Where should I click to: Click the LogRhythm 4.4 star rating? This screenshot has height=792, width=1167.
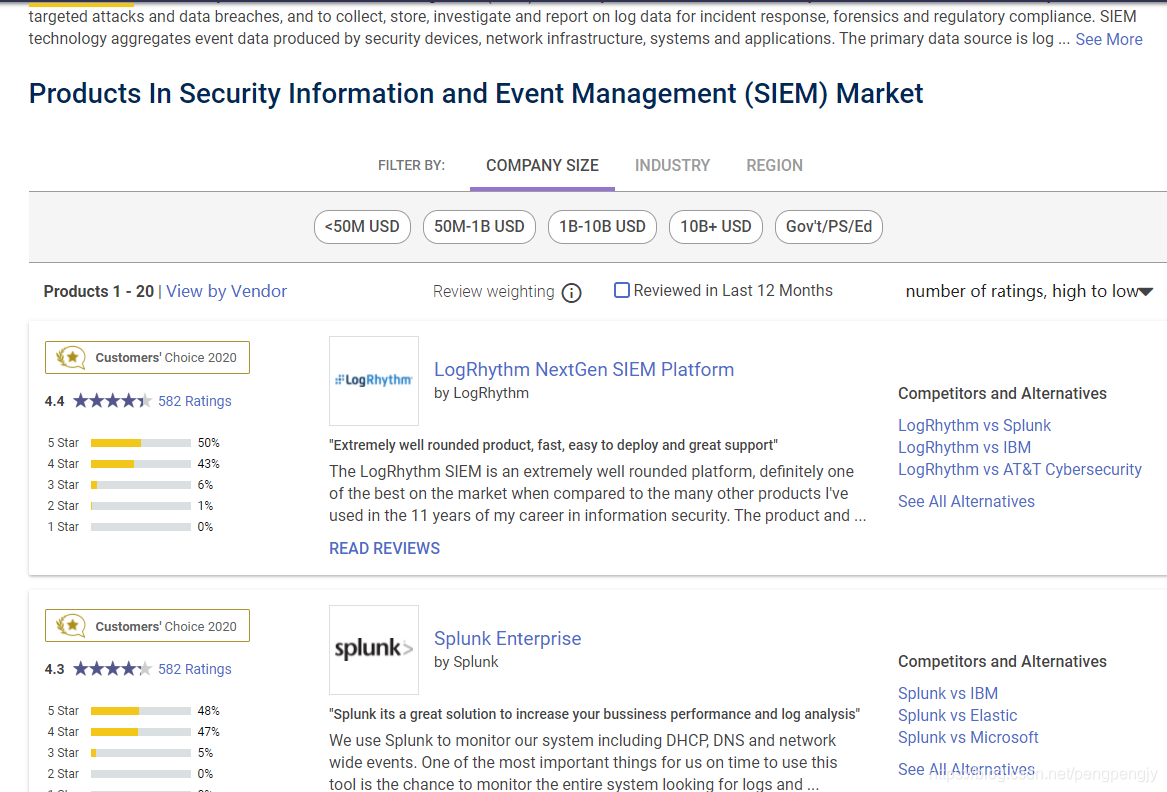coord(112,401)
